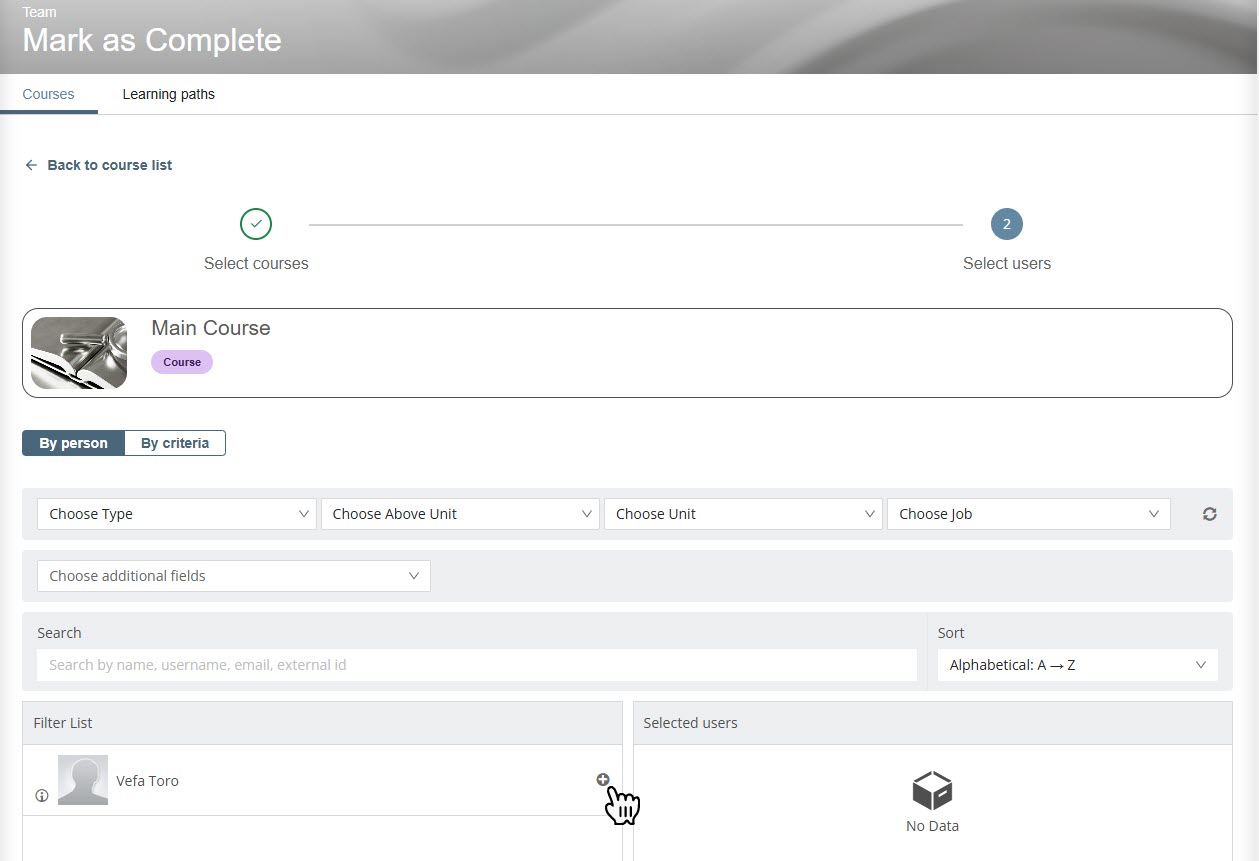Switch to the Learning paths tab
Viewport: 1259px width, 861px height.
(168, 94)
